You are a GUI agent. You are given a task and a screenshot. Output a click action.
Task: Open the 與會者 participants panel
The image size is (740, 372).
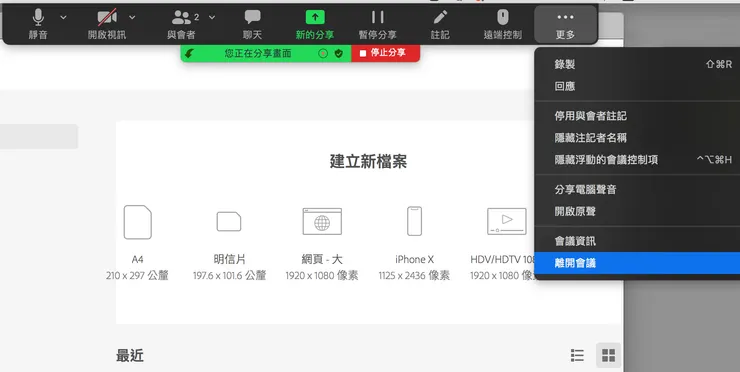tap(181, 24)
